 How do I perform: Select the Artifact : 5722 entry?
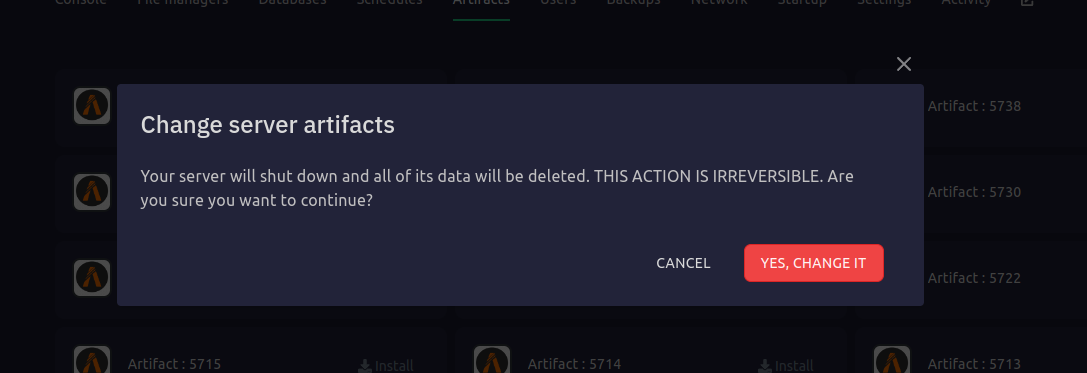point(974,278)
